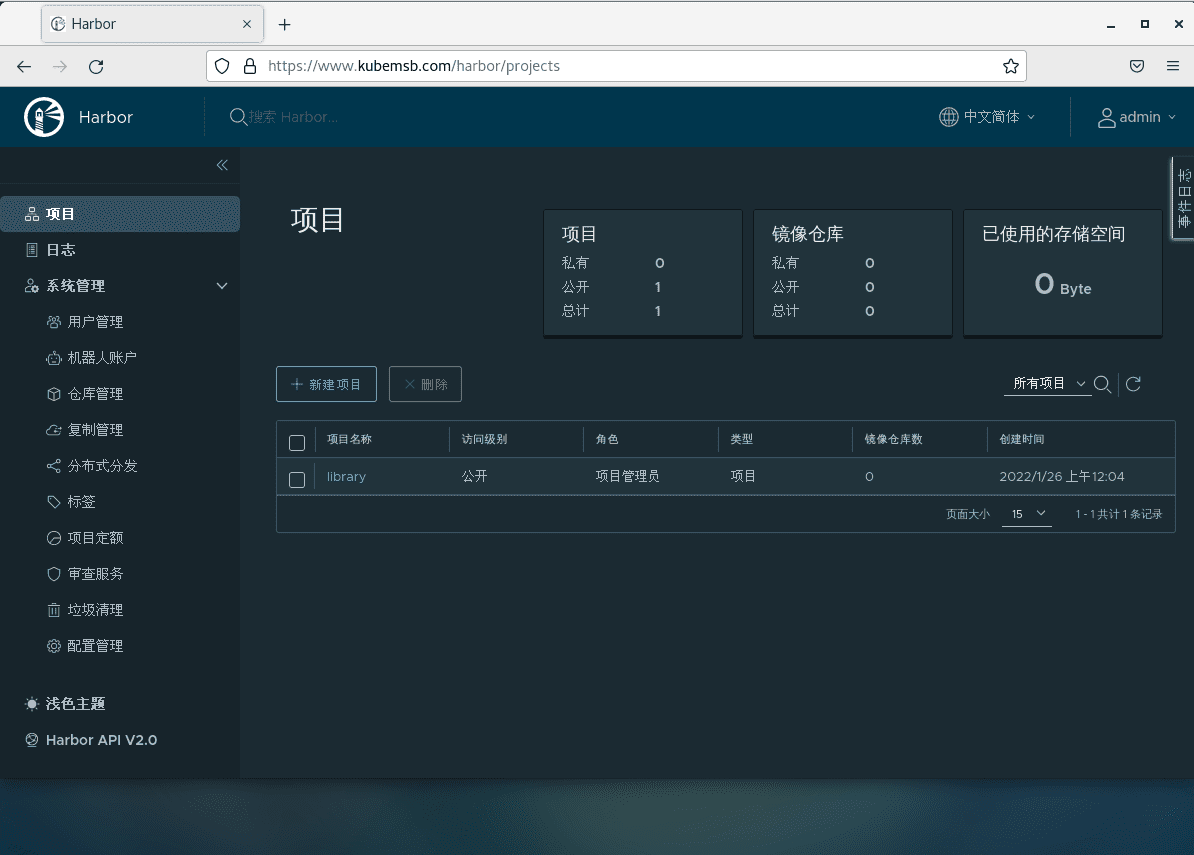Screen dimensions: 1194x855
Task: Close the Harbor browser tab
Action: click(247, 24)
